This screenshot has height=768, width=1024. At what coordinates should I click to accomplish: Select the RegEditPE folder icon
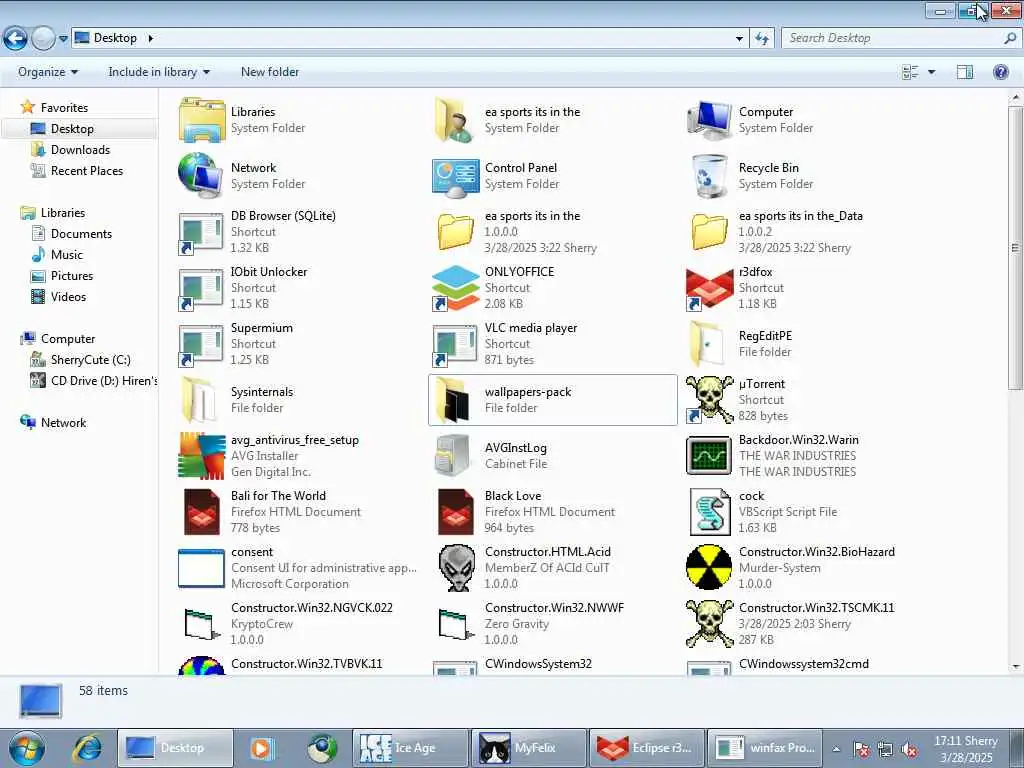708,344
